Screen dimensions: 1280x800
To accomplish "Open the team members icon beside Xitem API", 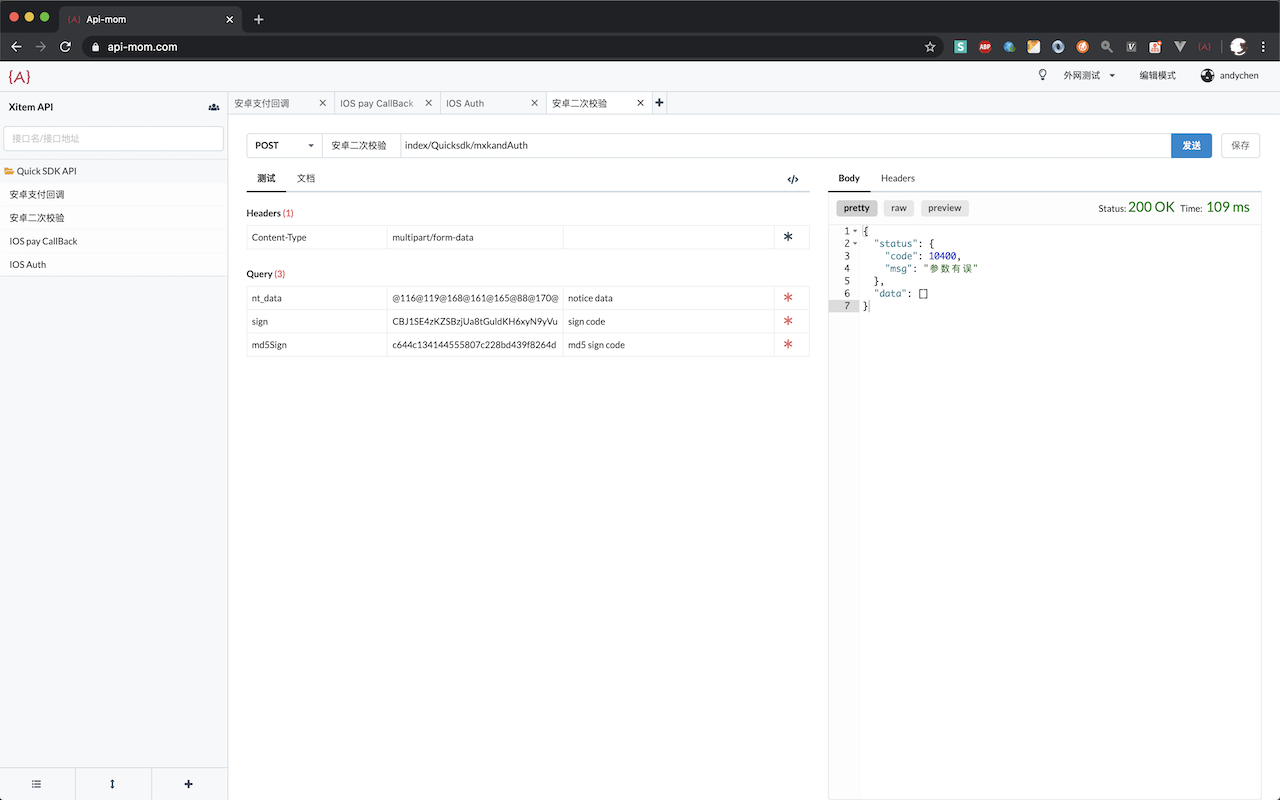I will pyautogui.click(x=214, y=107).
